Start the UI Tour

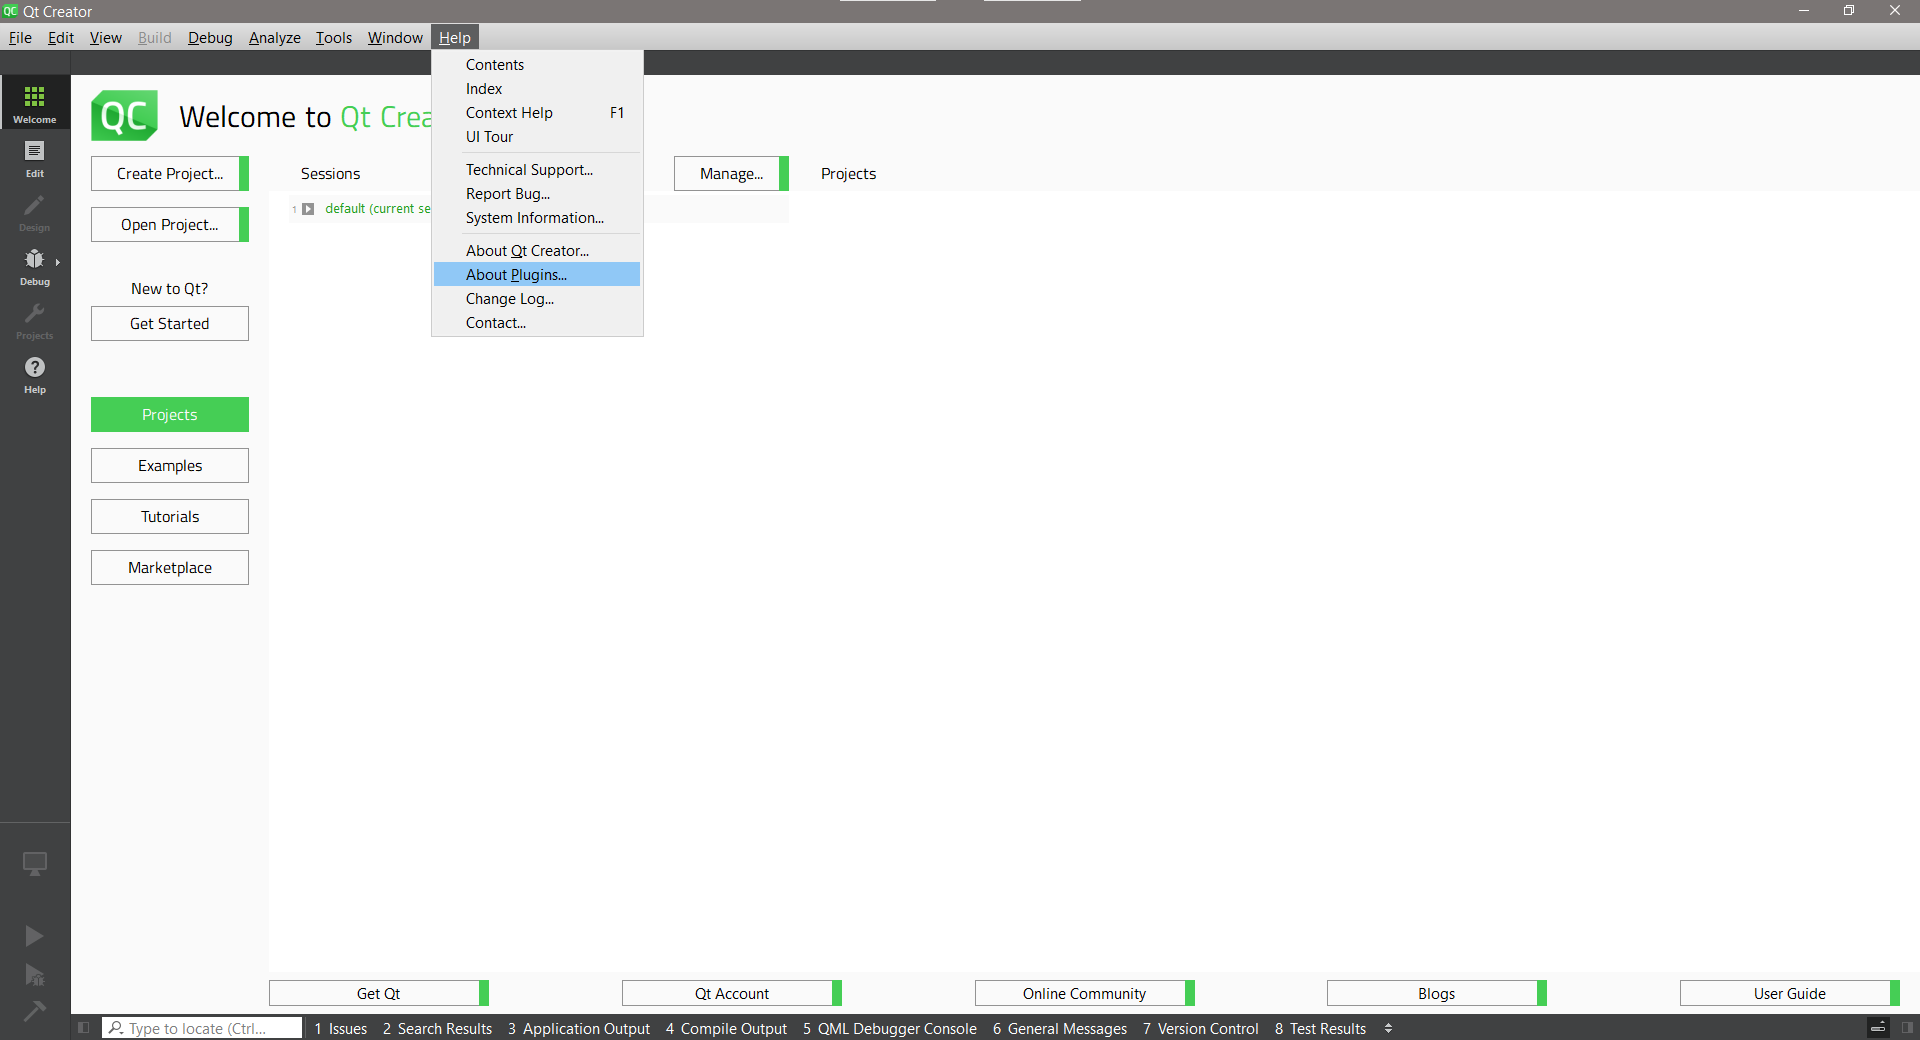(x=537, y=137)
